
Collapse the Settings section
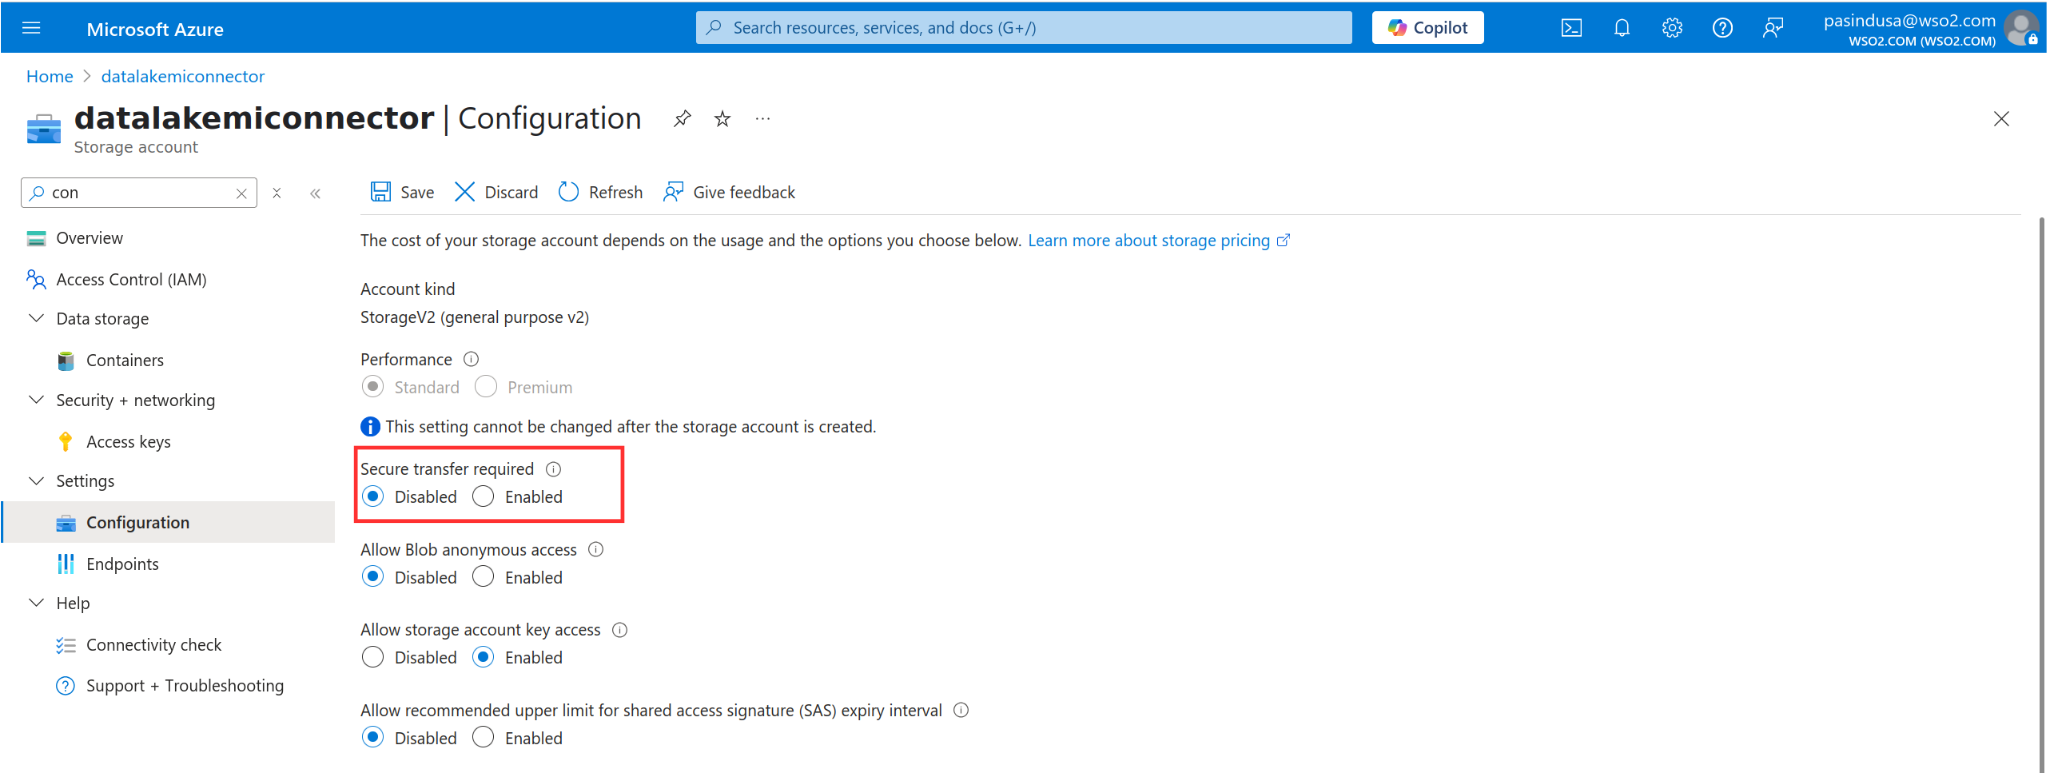click(37, 481)
